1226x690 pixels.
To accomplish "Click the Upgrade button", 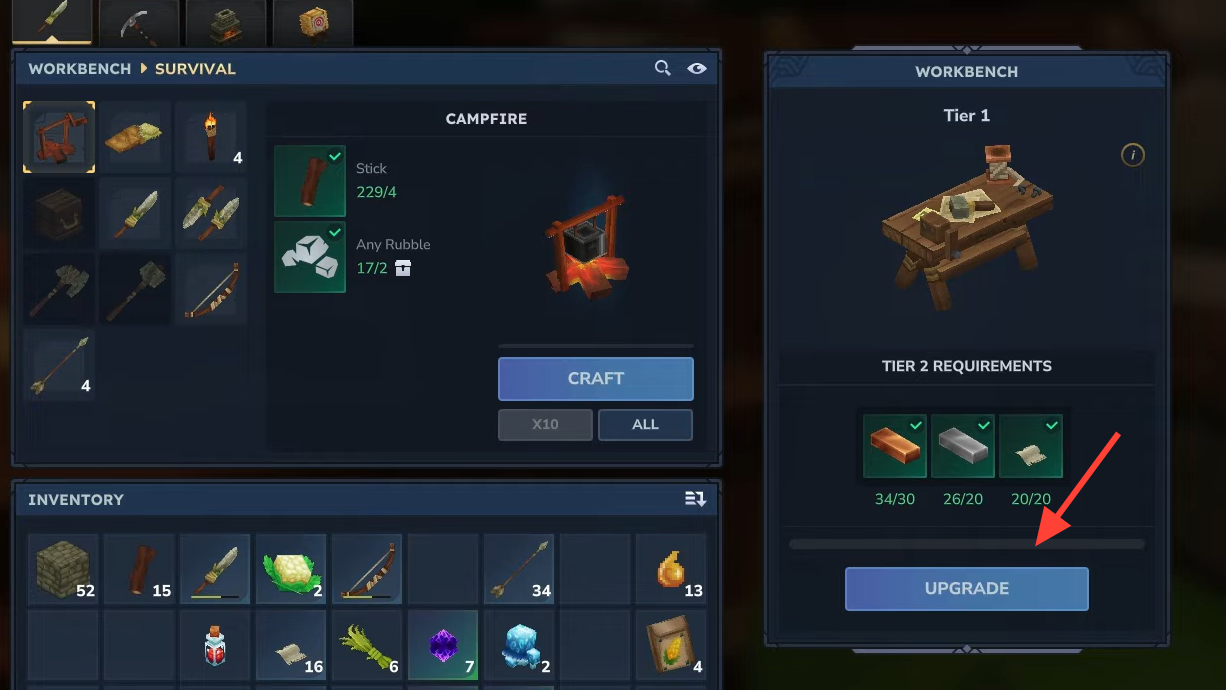I will [967, 589].
